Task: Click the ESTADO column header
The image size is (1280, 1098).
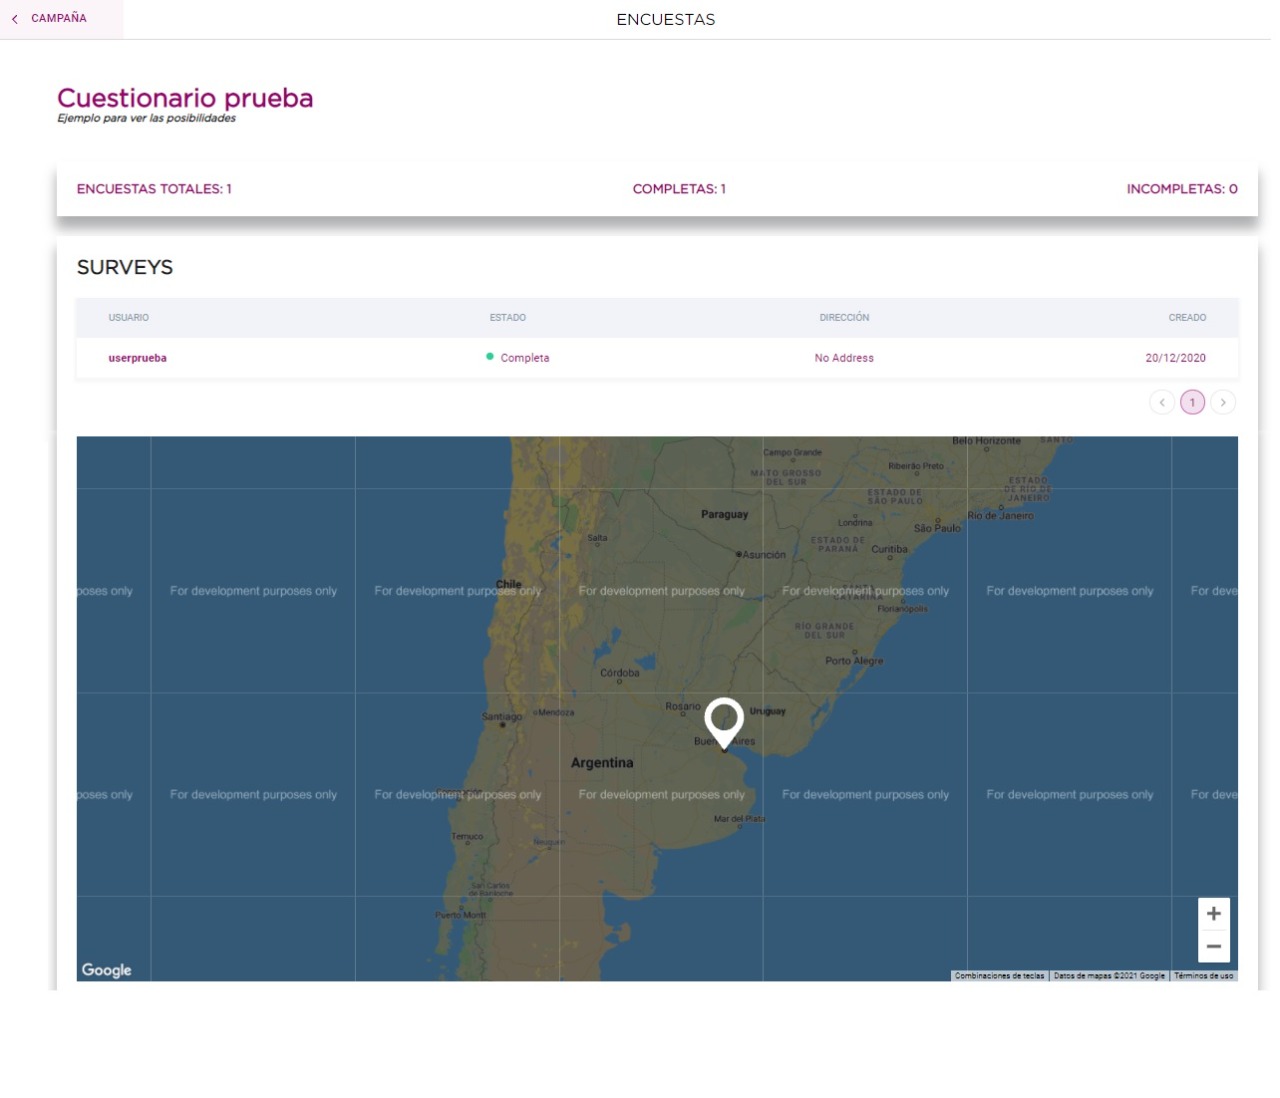Action: pyautogui.click(x=507, y=318)
